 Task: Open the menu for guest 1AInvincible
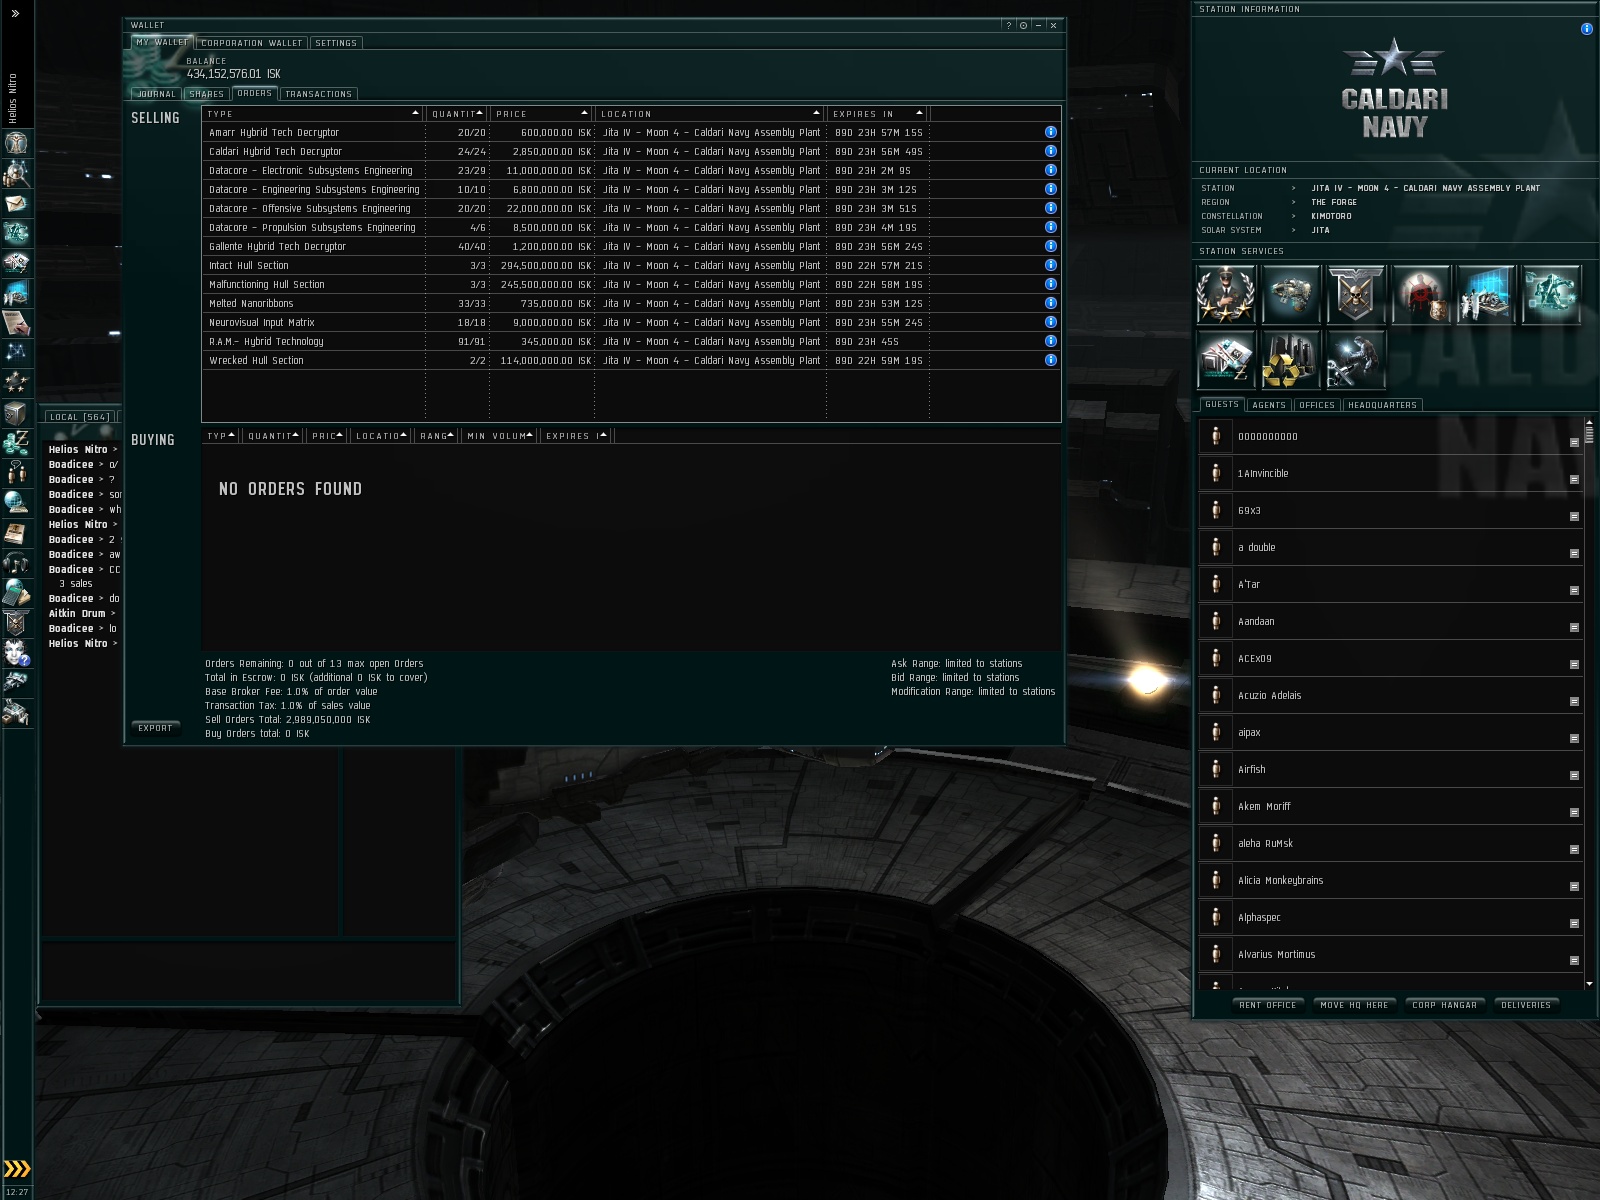pyautogui.click(x=1574, y=480)
